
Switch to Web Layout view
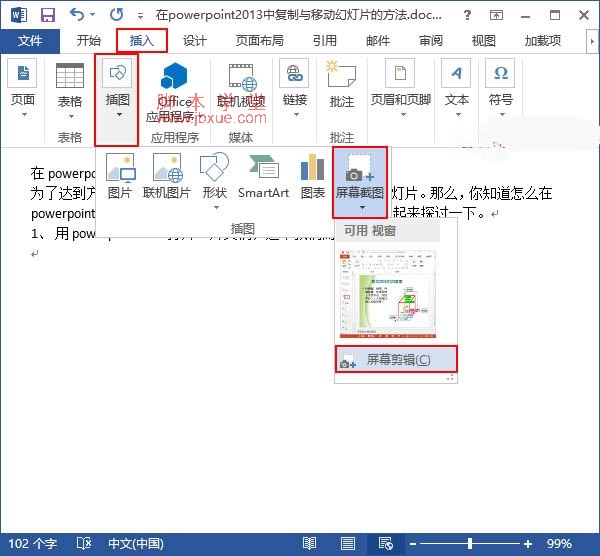(386, 543)
